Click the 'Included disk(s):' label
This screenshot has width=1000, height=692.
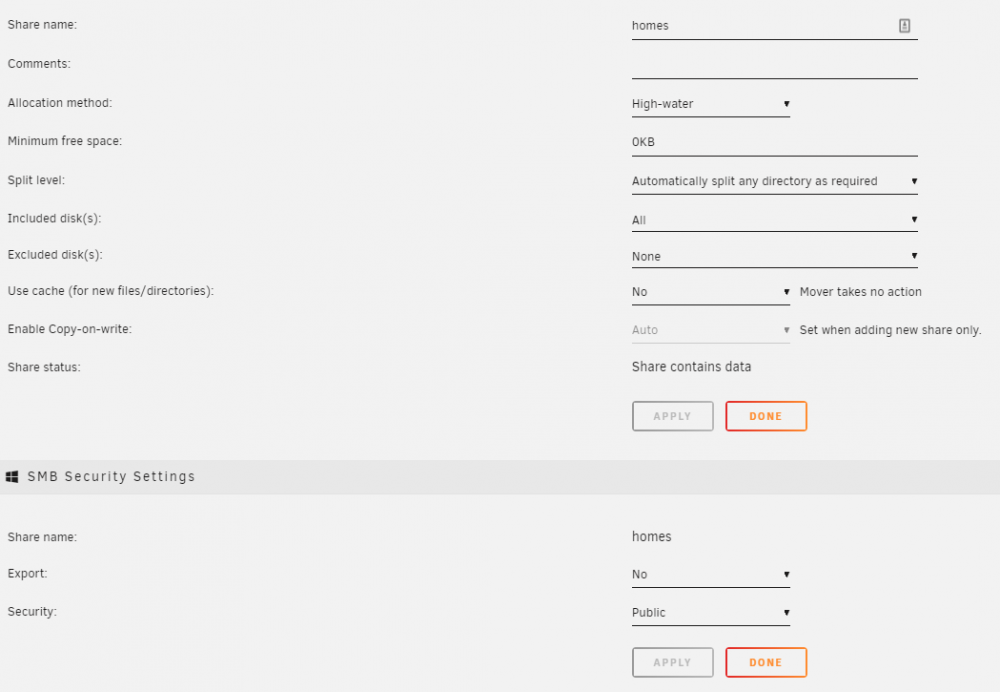click(54, 219)
